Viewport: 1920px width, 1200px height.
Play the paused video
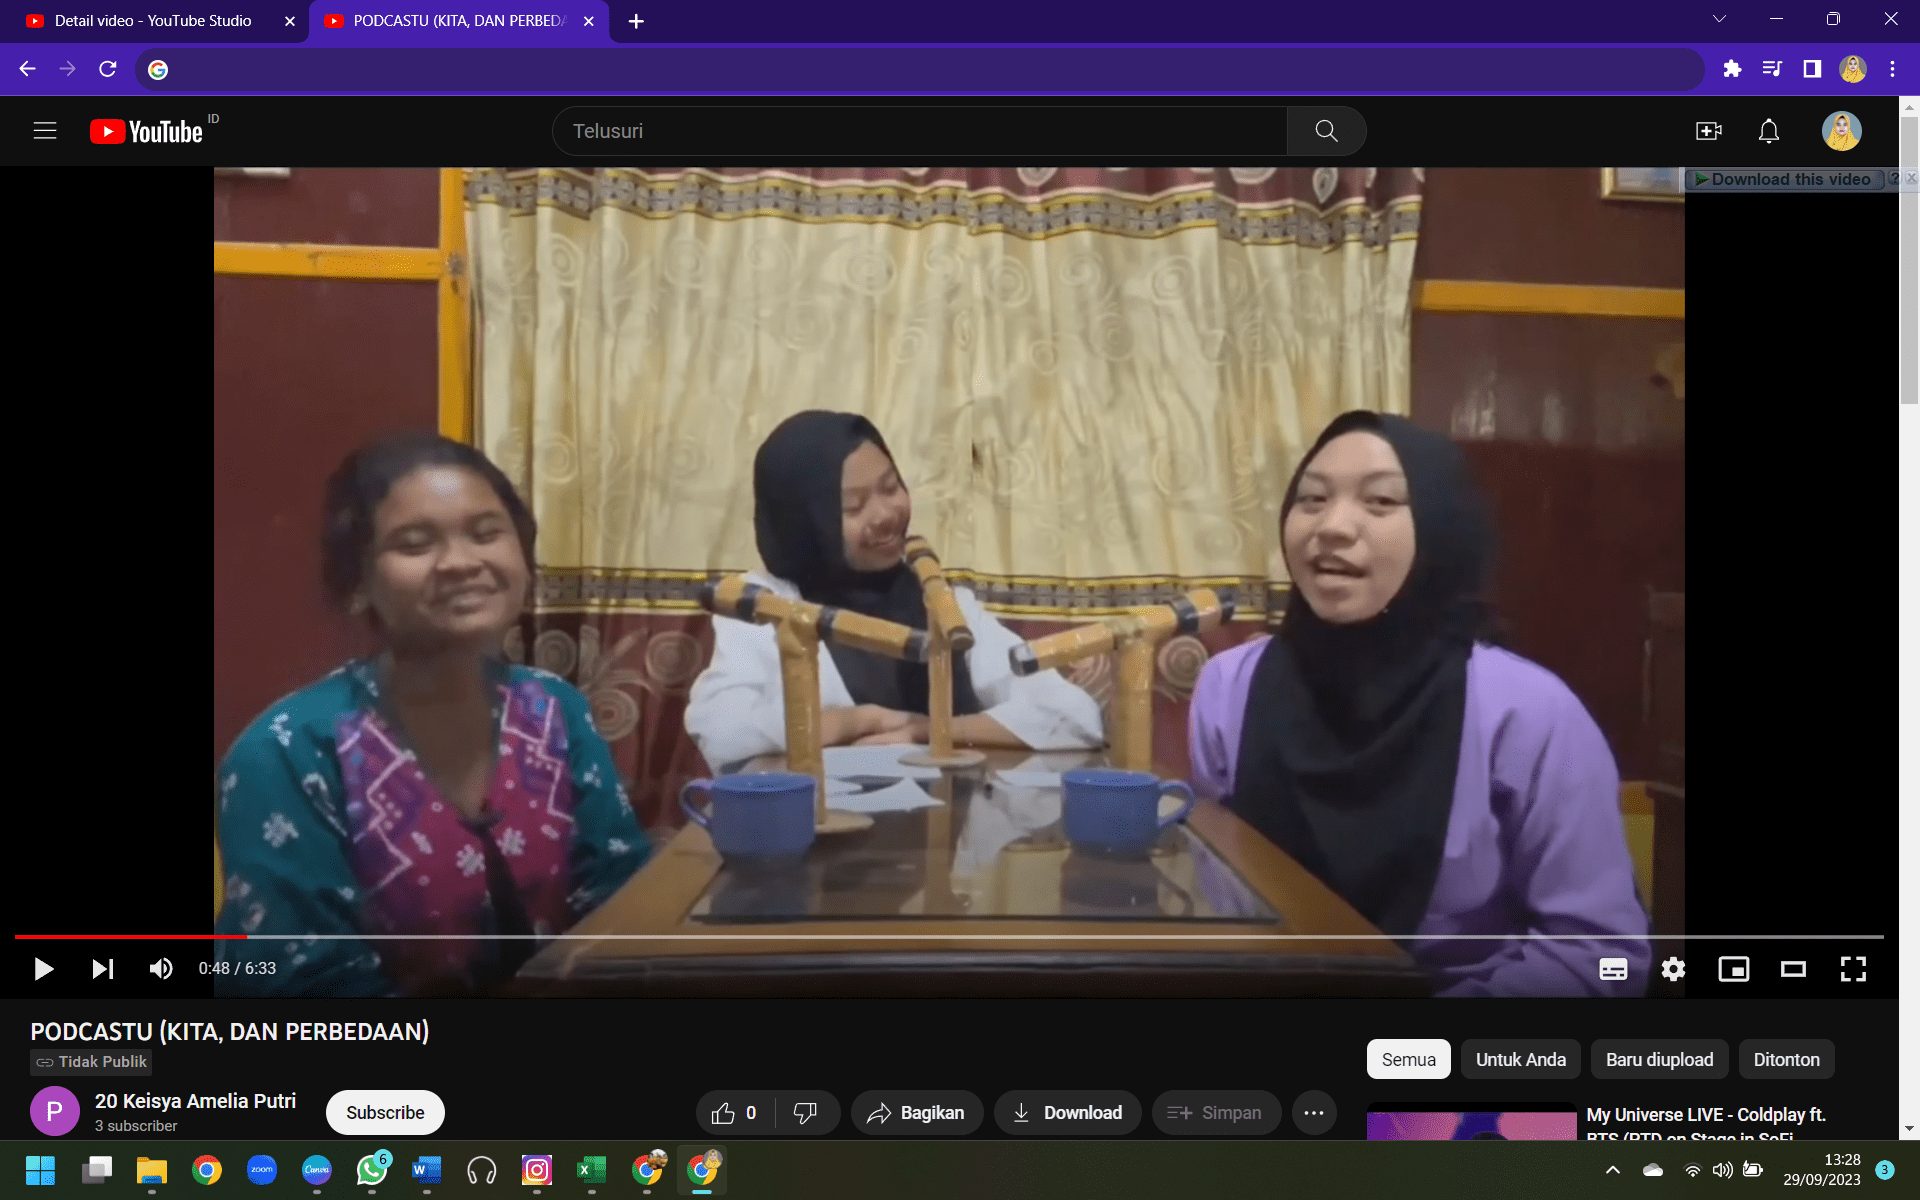[43, 968]
